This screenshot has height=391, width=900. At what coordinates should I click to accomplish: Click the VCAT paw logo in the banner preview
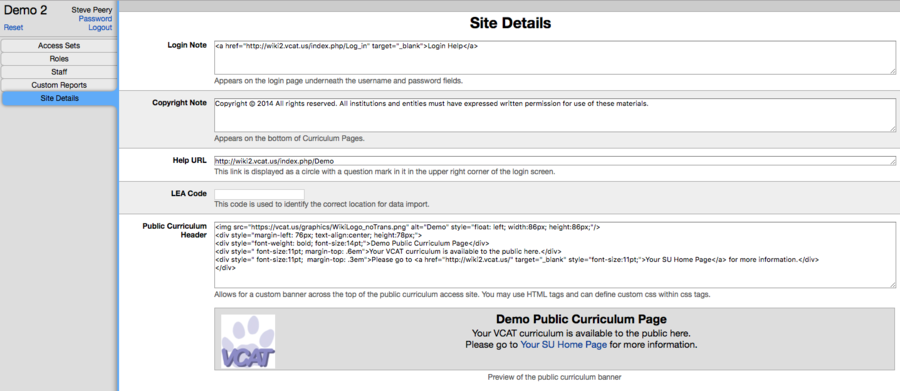coord(248,341)
